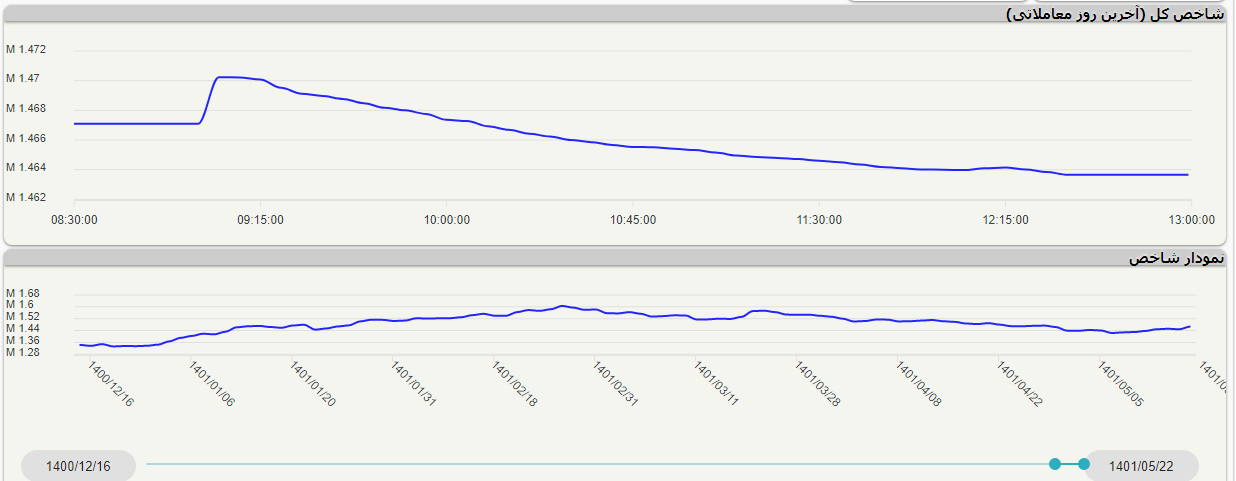
Task: Click the 12:15:00 time axis label
Action: pos(1004,220)
